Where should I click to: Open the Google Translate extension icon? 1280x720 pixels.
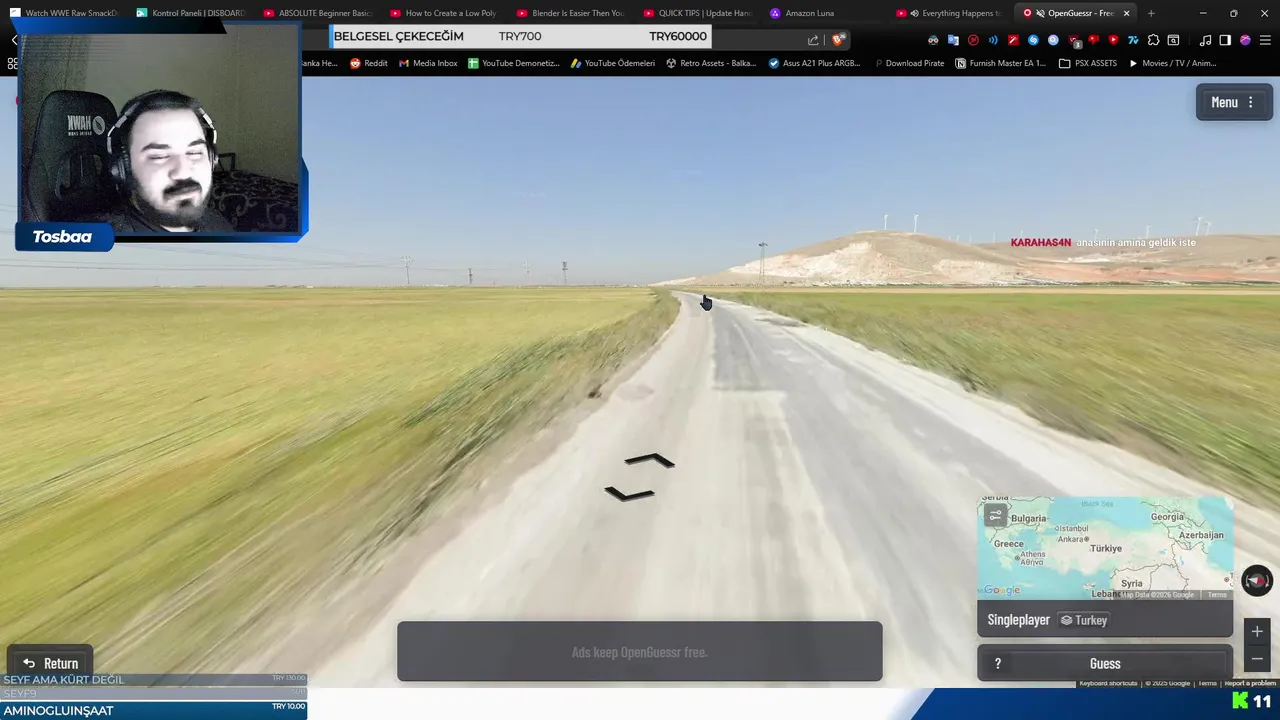point(953,40)
